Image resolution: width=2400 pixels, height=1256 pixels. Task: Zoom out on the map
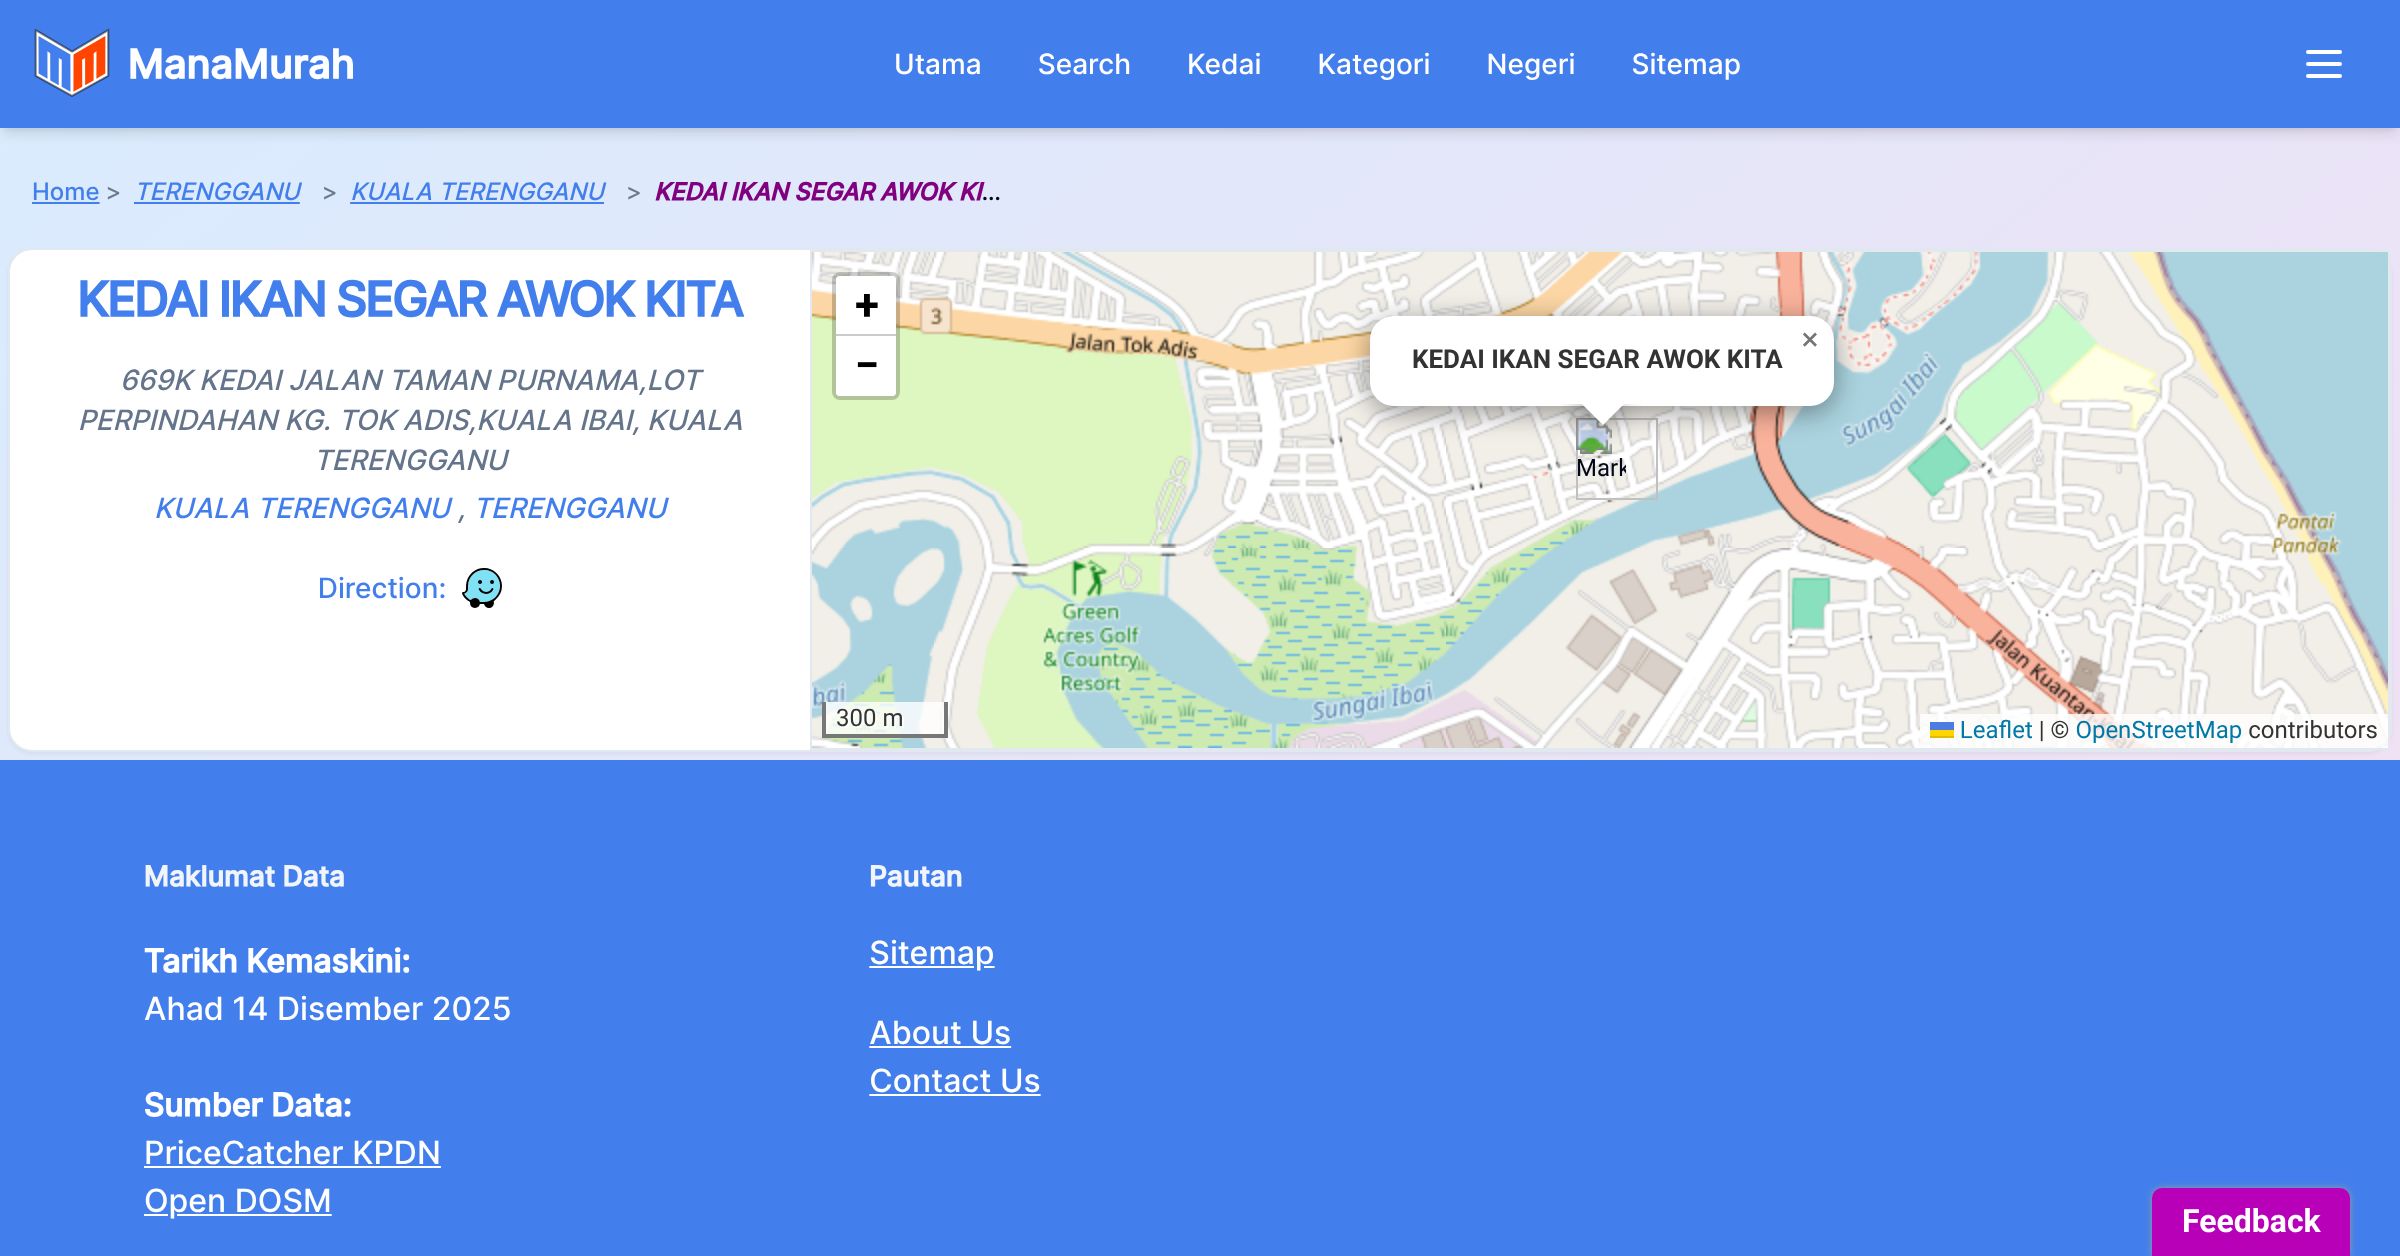coord(866,365)
